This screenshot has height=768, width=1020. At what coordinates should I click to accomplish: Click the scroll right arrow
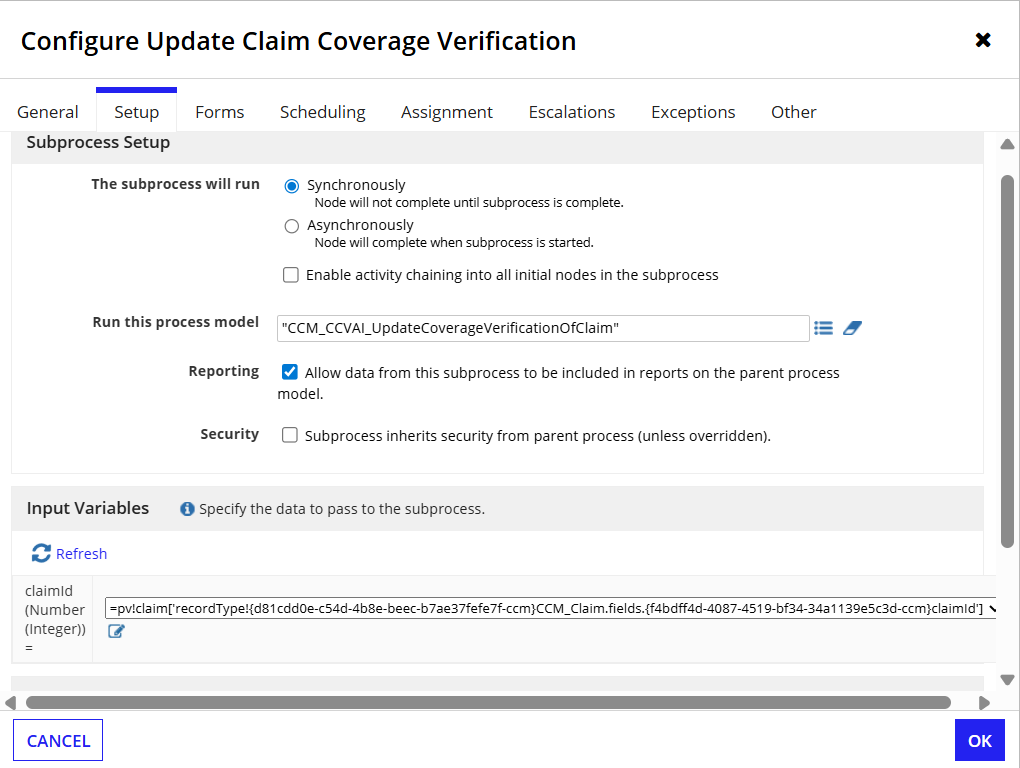[x=984, y=703]
